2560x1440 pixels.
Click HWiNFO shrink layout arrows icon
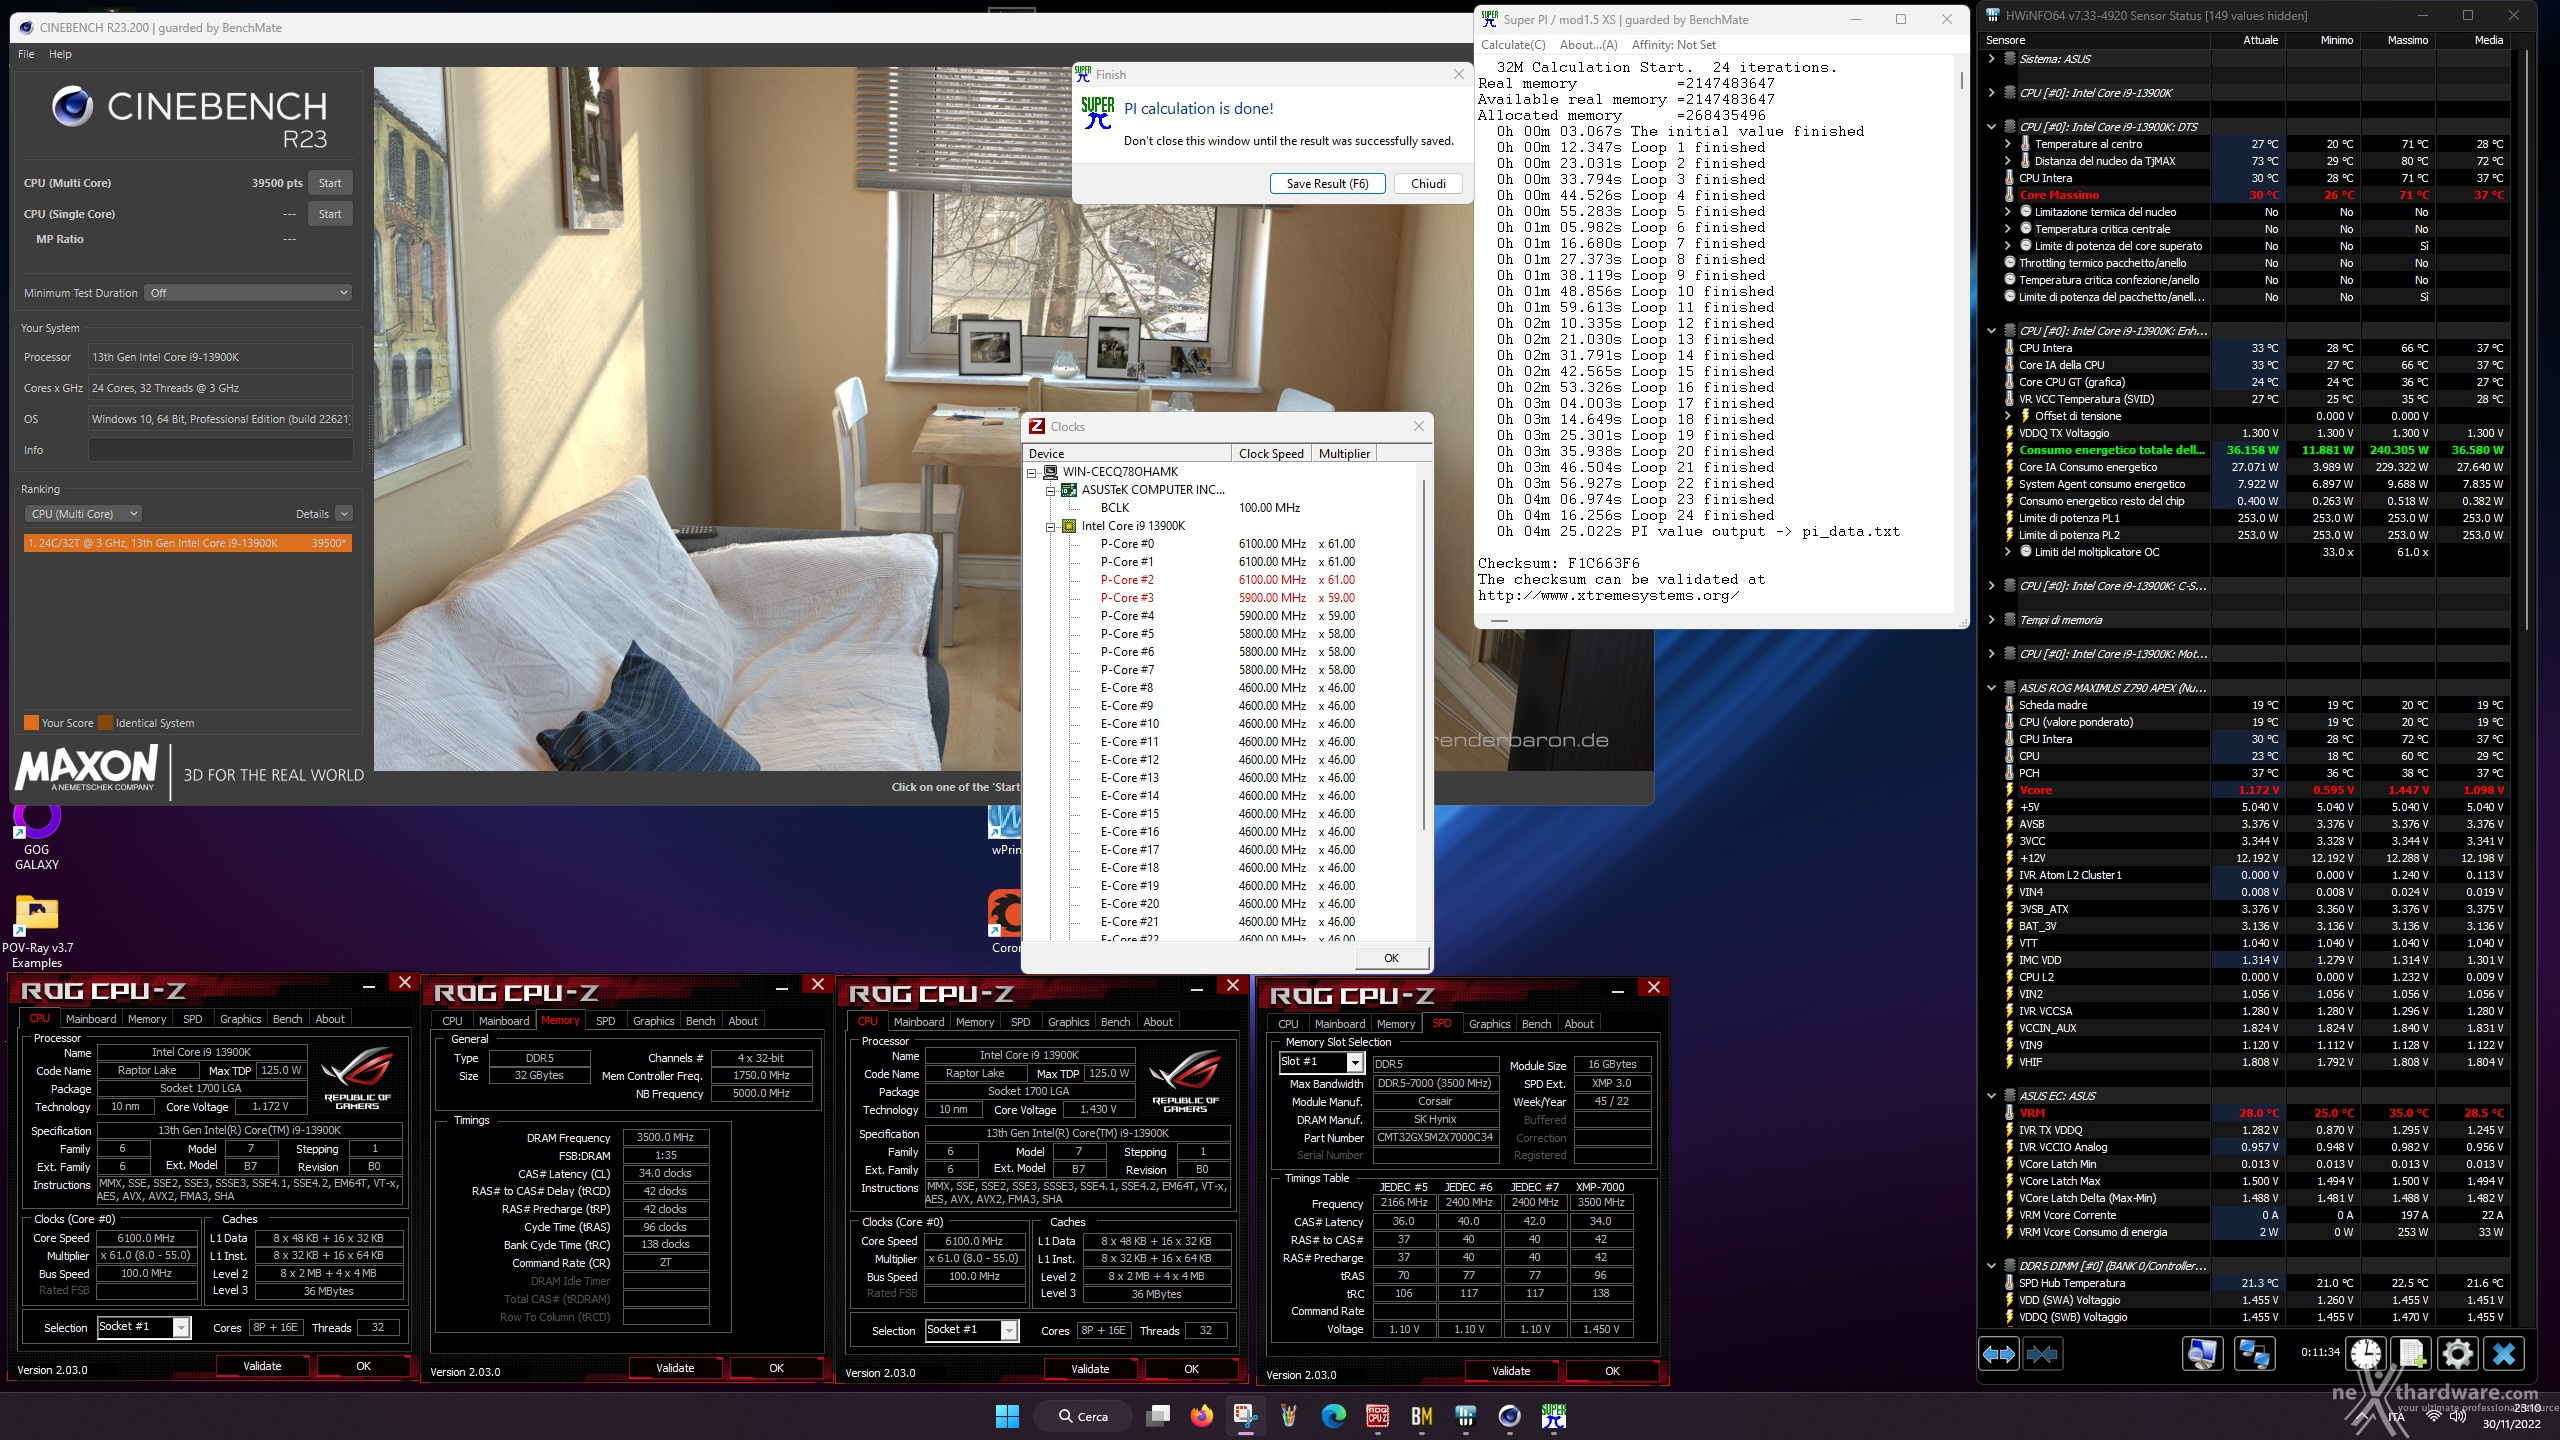click(x=2042, y=1354)
